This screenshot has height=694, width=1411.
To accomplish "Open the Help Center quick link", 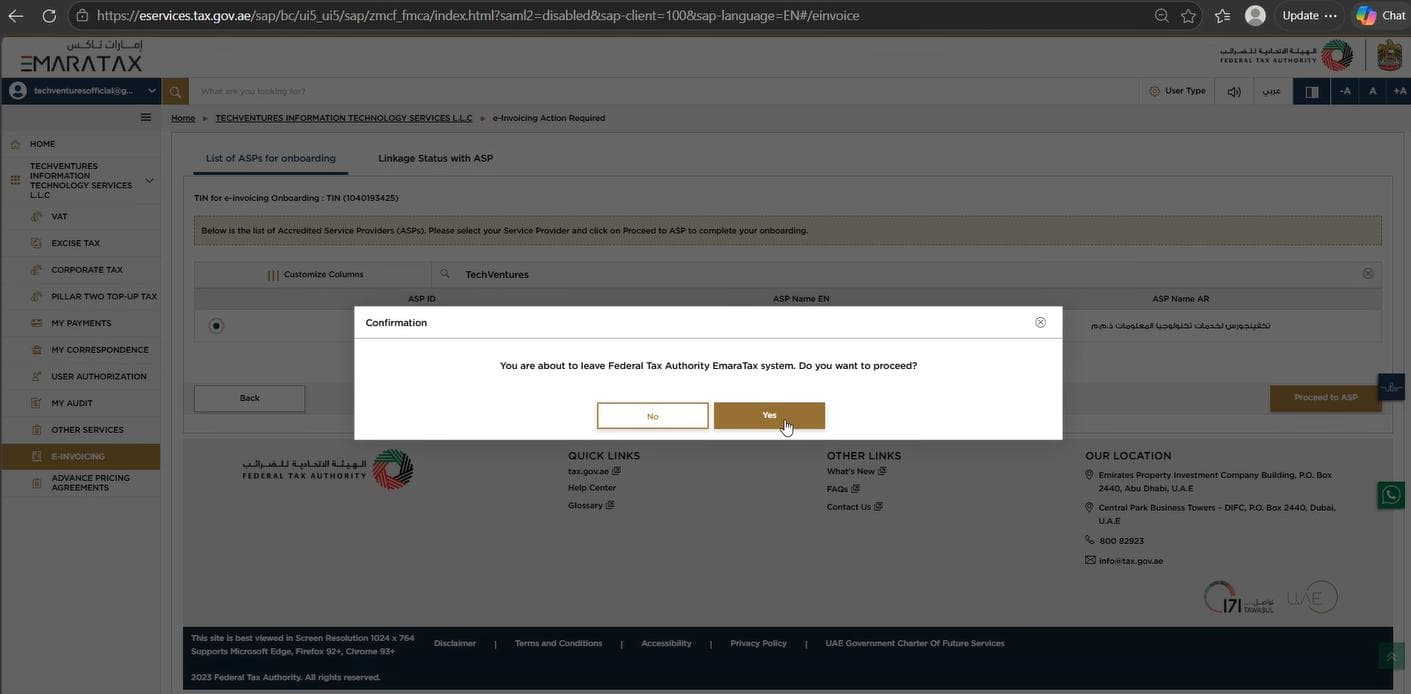I will [x=592, y=488].
